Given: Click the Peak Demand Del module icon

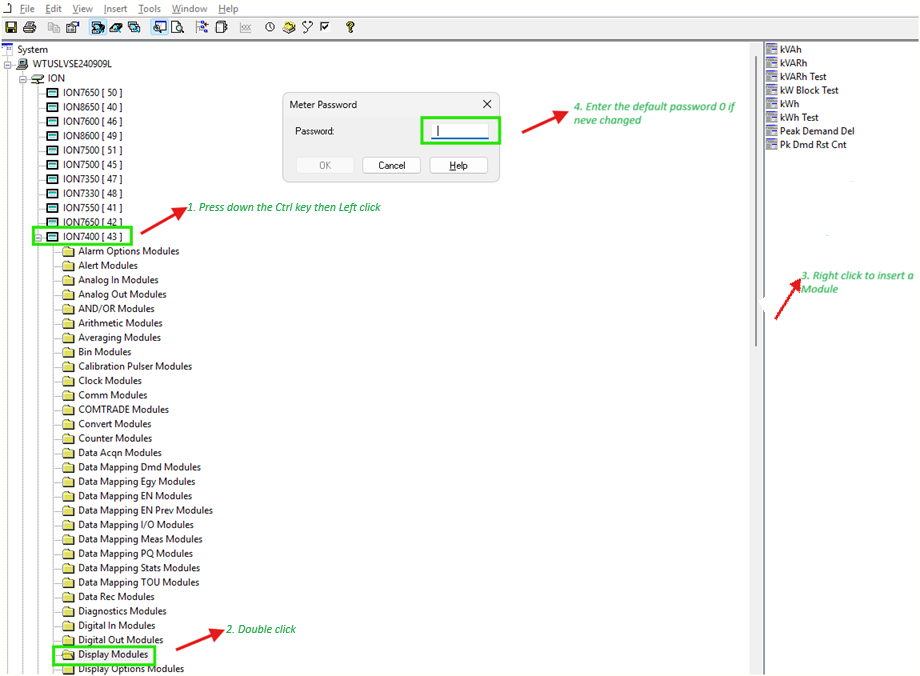Looking at the screenshot, I should point(772,131).
